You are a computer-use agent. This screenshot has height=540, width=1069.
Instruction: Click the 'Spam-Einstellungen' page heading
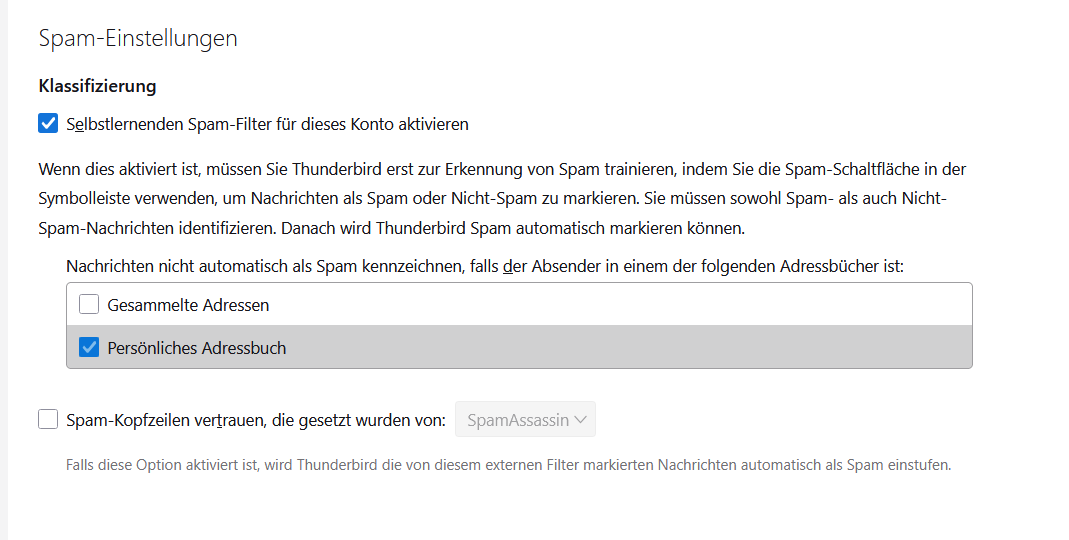(138, 38)
